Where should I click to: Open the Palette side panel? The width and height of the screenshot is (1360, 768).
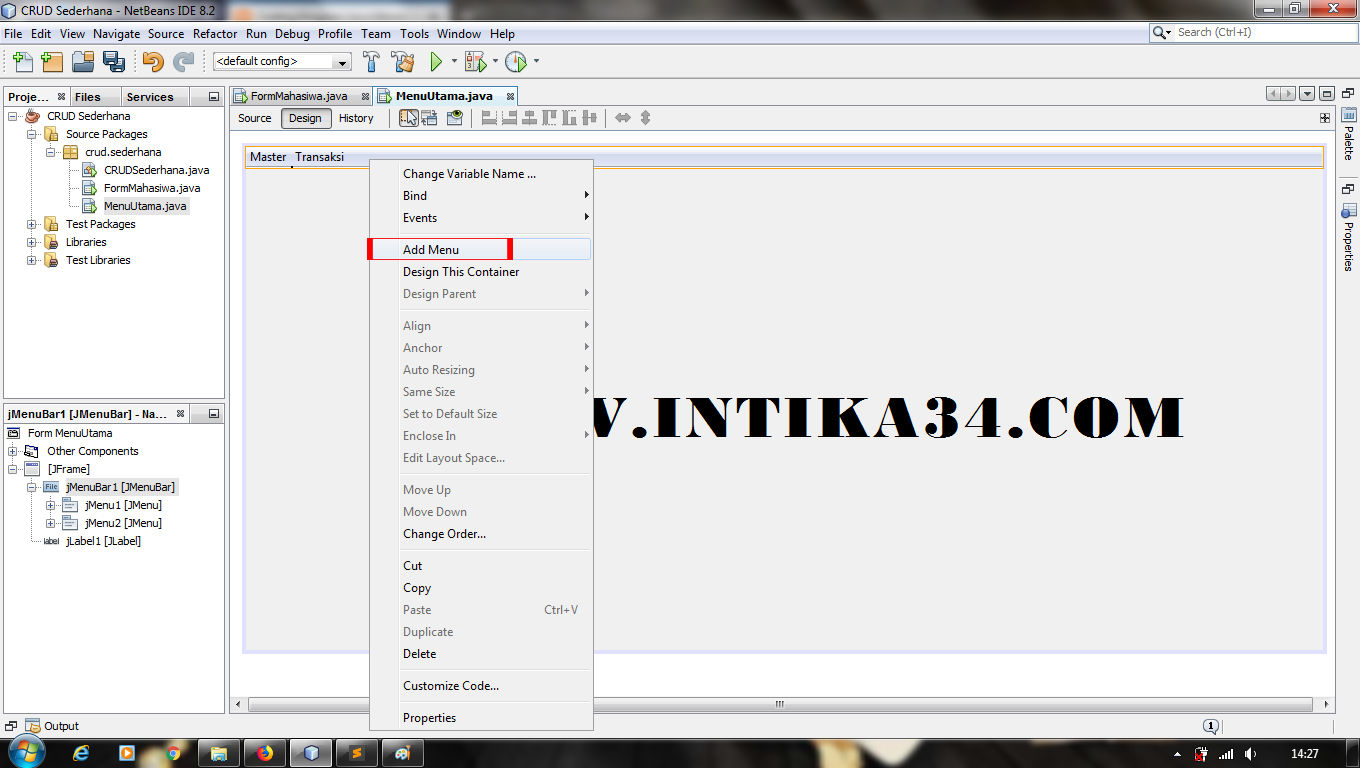[1348, 133]
